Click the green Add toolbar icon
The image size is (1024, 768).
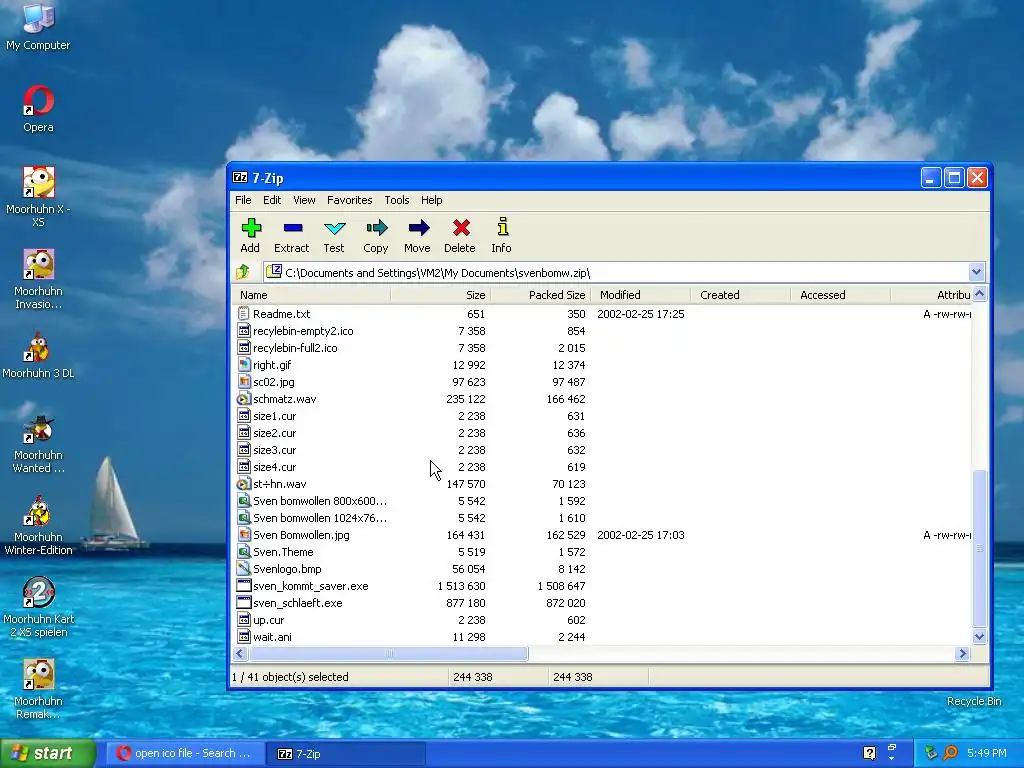click(251, 228)
